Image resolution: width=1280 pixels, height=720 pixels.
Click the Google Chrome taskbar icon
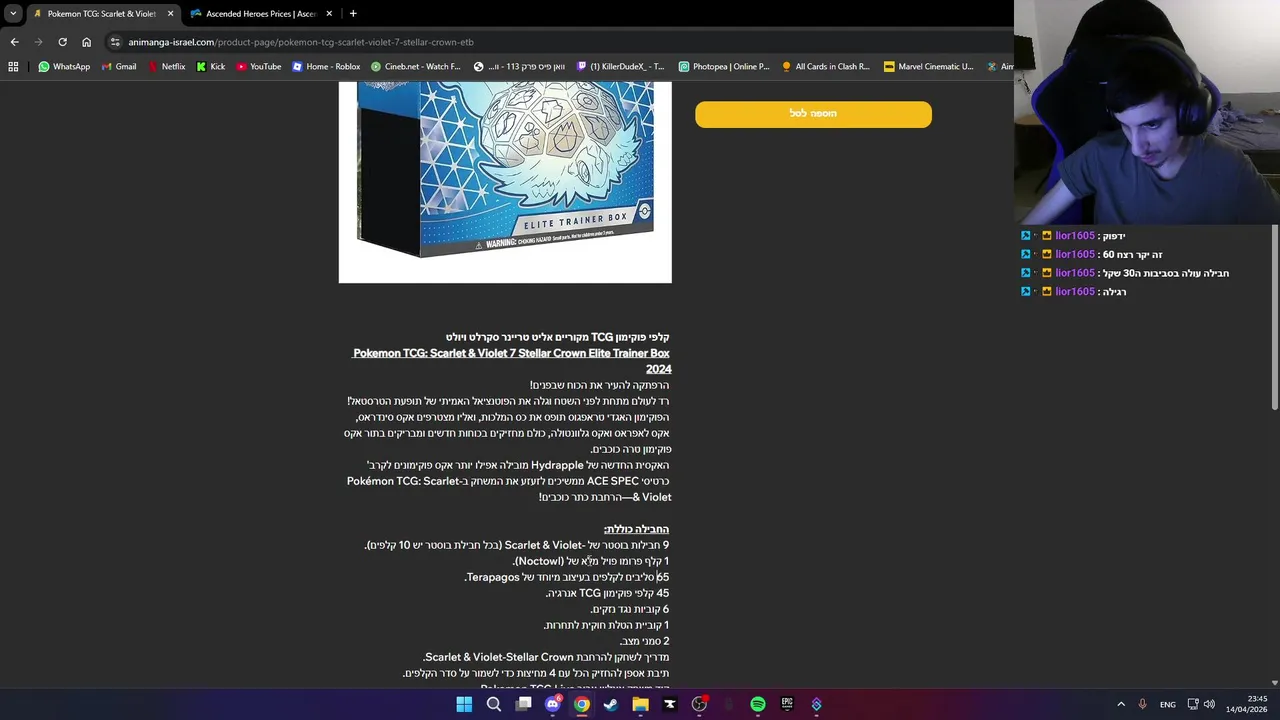coord(582,704)
